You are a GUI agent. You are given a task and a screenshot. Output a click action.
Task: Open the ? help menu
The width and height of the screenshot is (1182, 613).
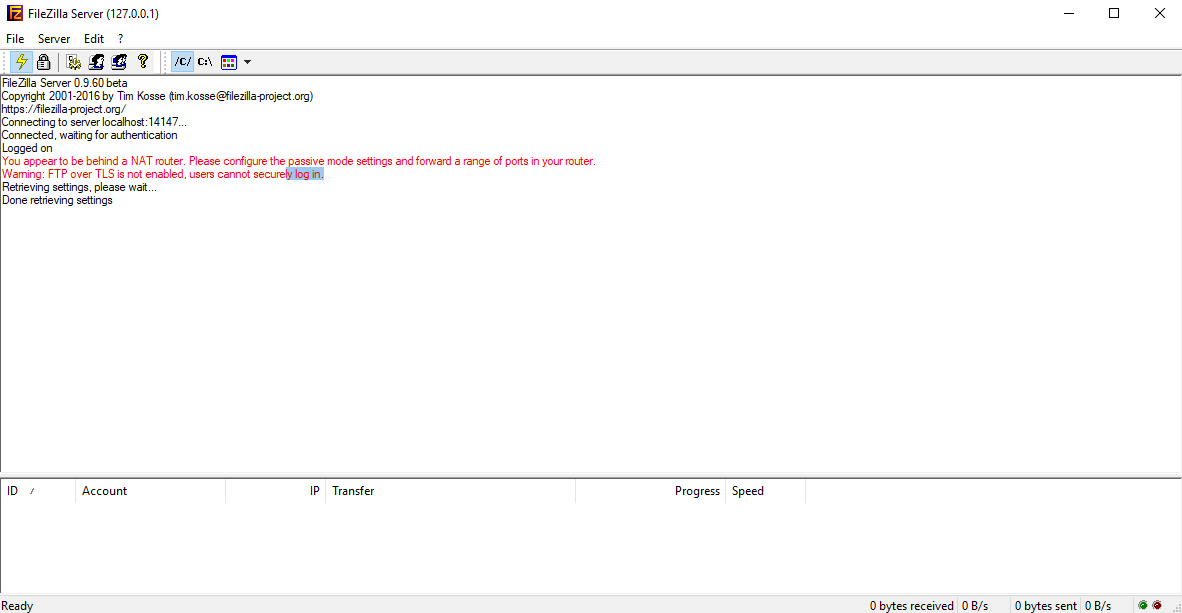[121, 39]
